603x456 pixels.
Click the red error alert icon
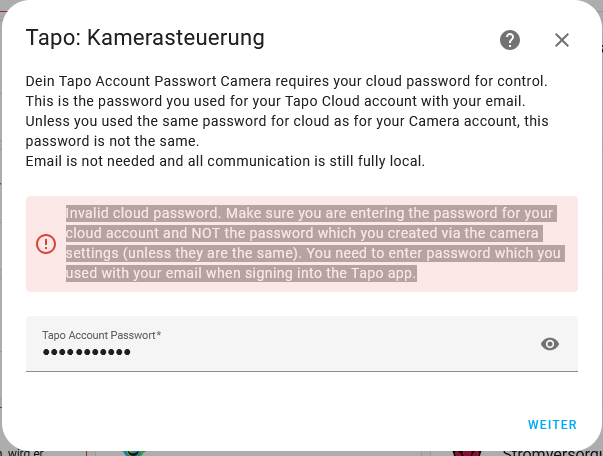pos(46,244)
